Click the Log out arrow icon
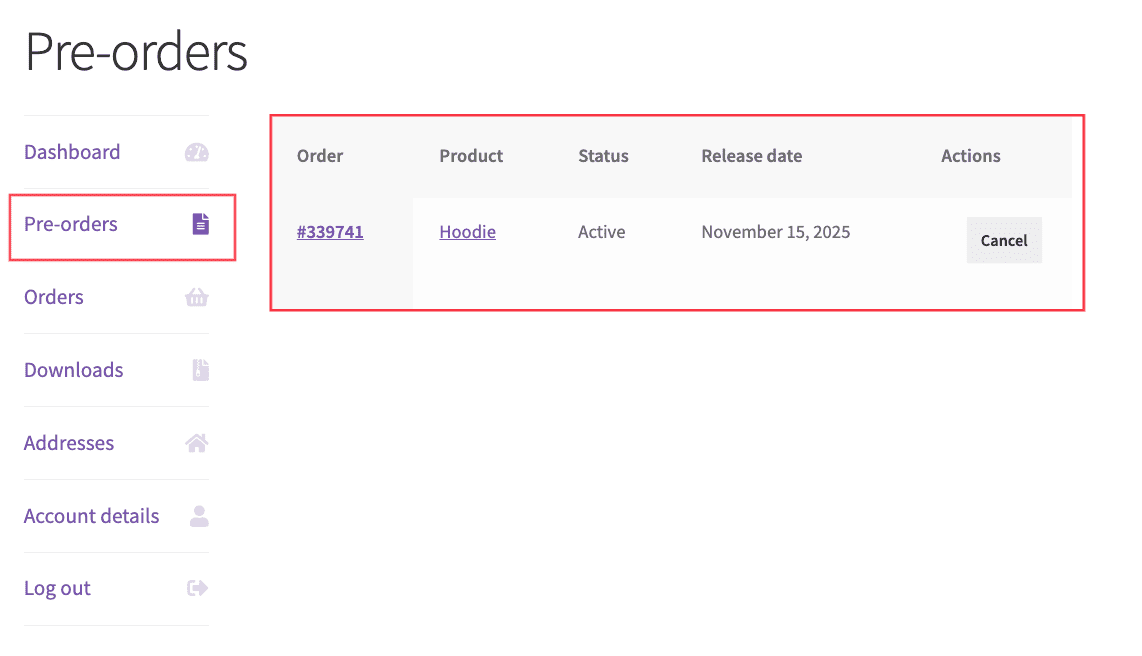Viewport: 1142px width, 656px height. (x=197, y=588)
